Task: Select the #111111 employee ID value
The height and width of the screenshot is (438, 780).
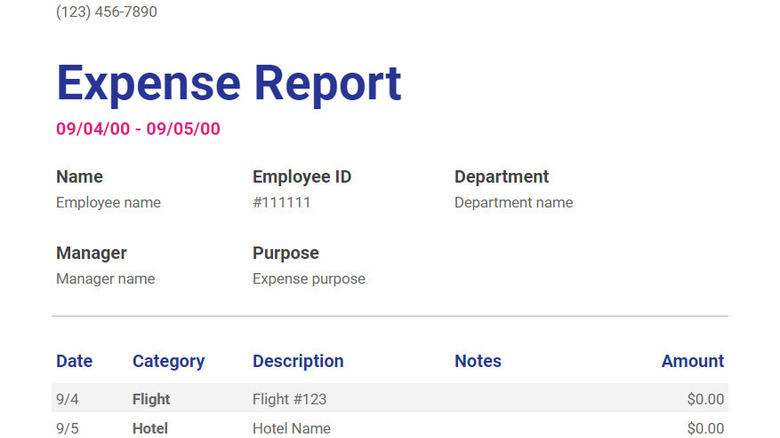Action: tap(281, 203)
